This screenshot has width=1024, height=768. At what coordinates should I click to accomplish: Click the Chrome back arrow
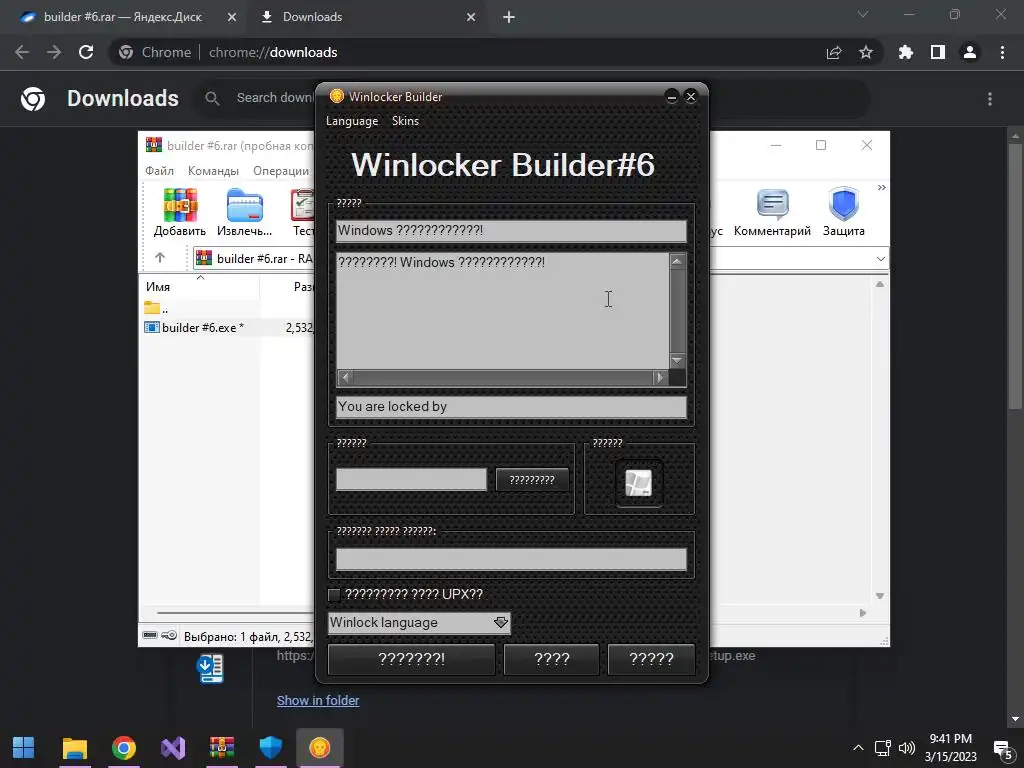click(22, 52)
